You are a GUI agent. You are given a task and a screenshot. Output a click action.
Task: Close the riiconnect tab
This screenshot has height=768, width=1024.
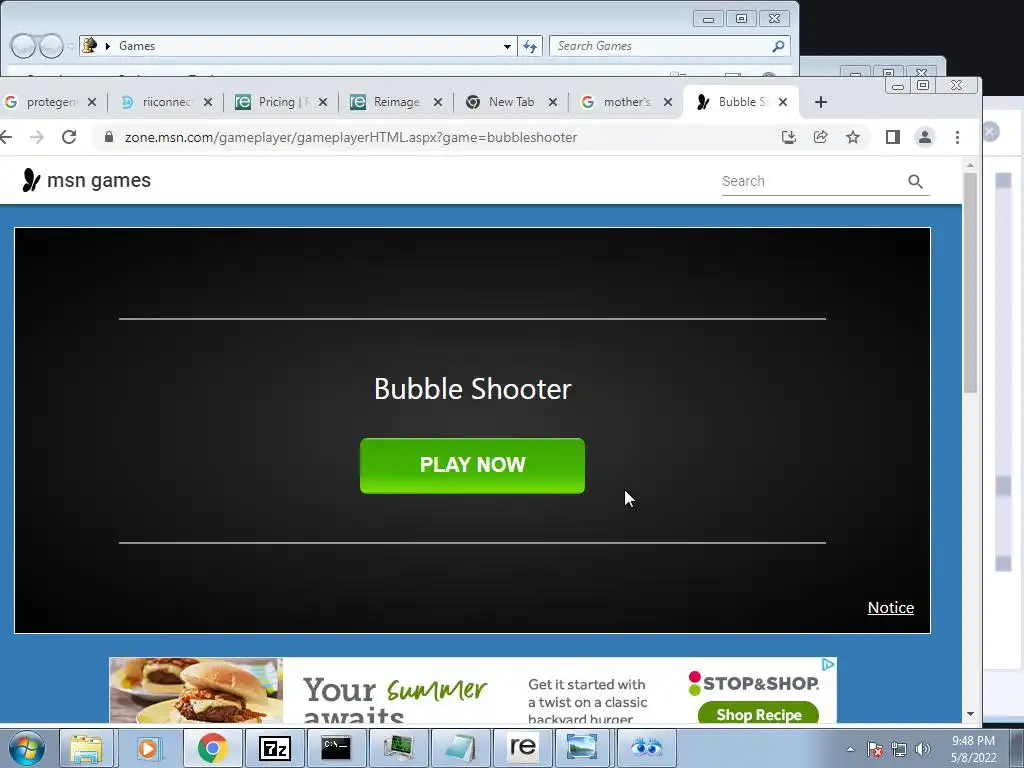(208, 102)
